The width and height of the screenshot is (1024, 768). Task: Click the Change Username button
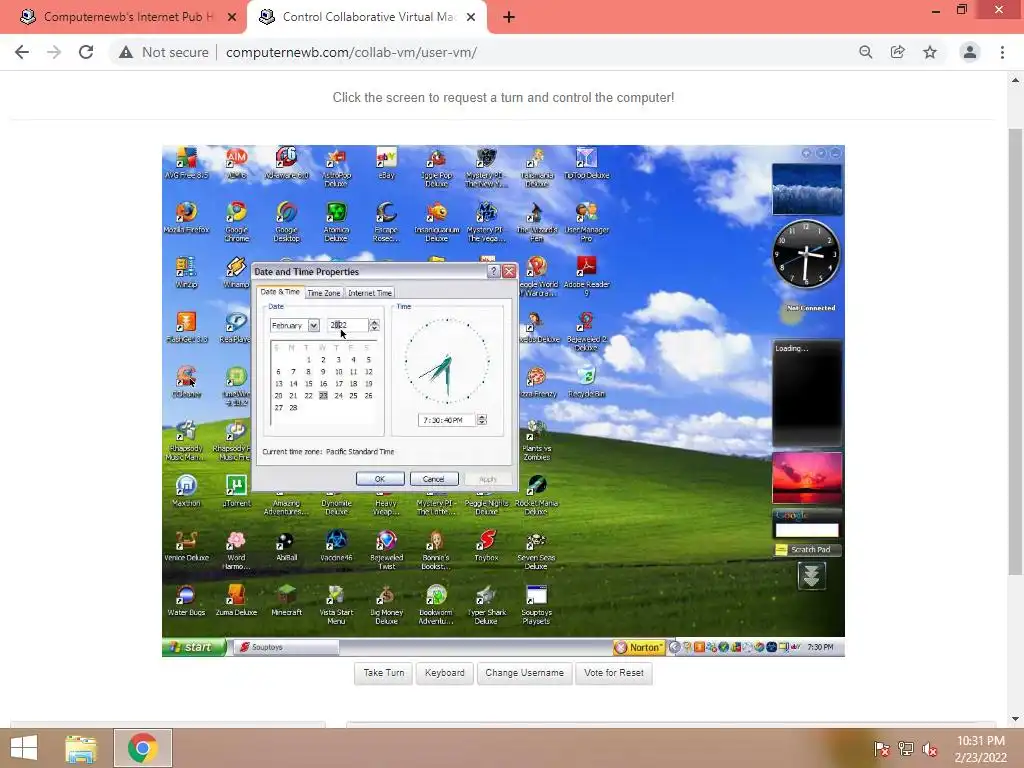[x=524, y=673]
